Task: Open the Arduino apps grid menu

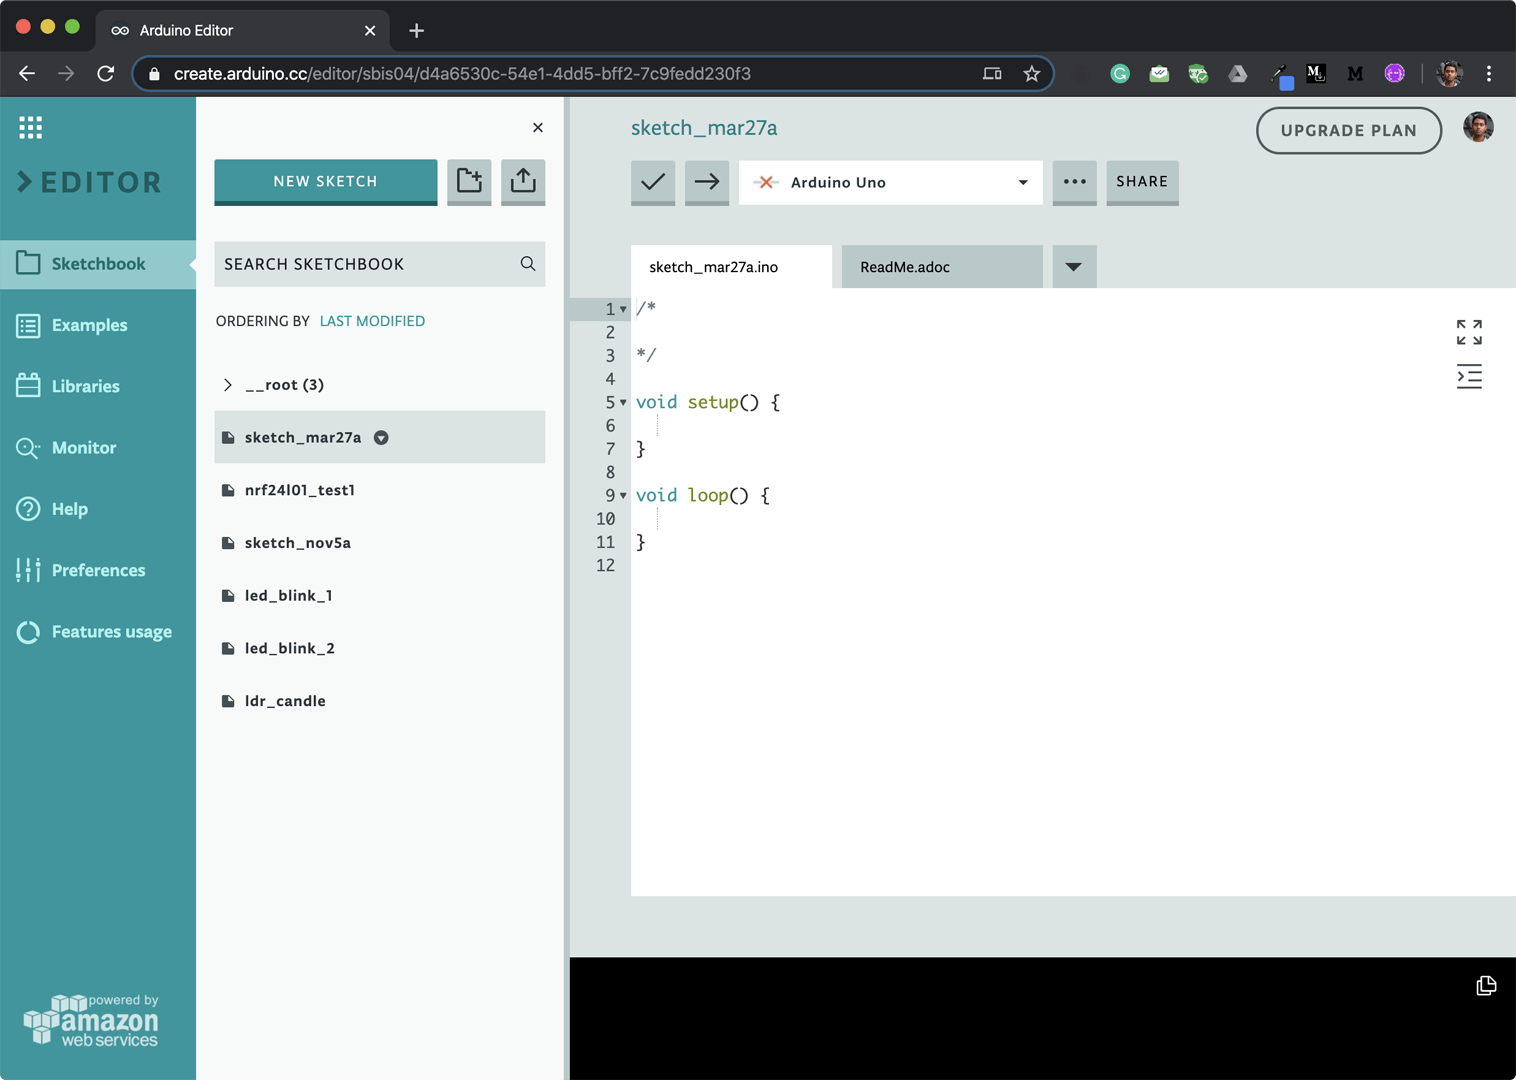Action: coord(30,127)
